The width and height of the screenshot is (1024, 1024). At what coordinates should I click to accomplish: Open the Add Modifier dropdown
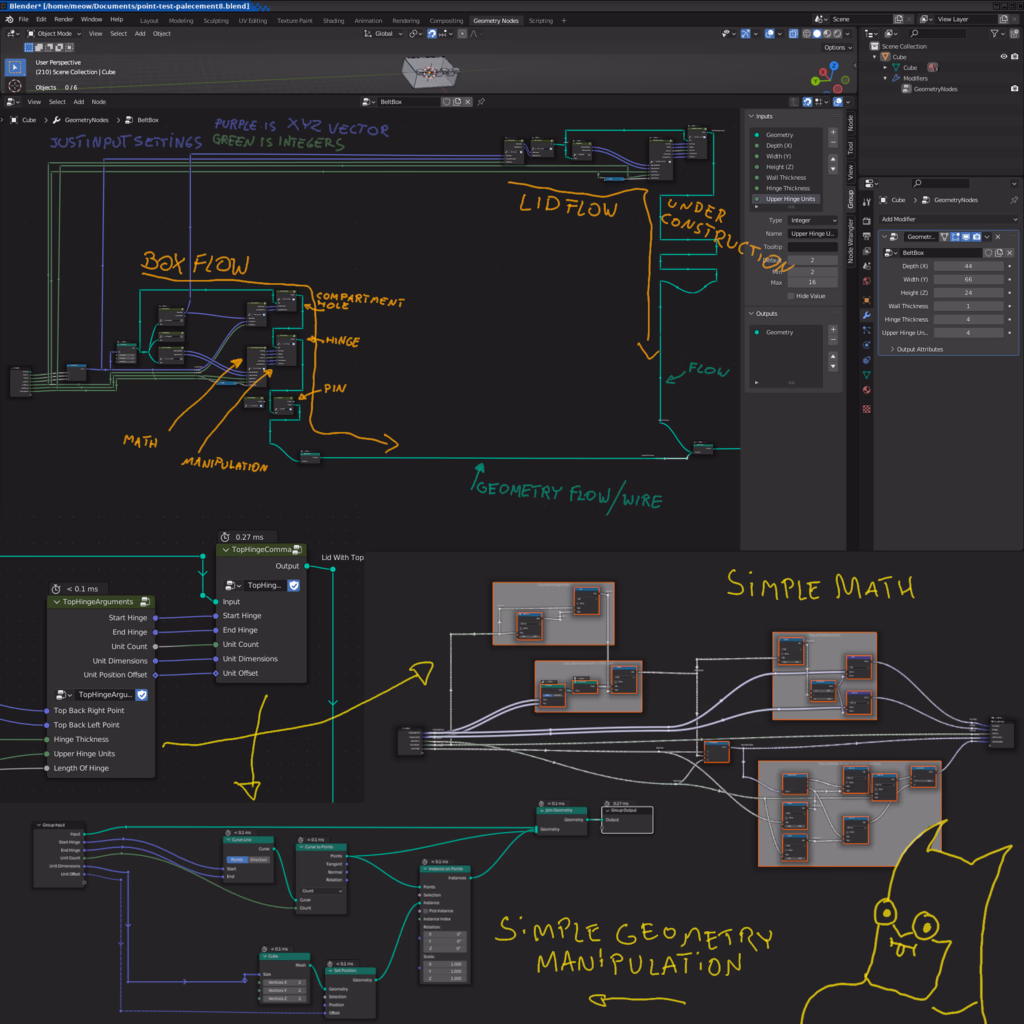pyautogui.click(x=947, y=219)
